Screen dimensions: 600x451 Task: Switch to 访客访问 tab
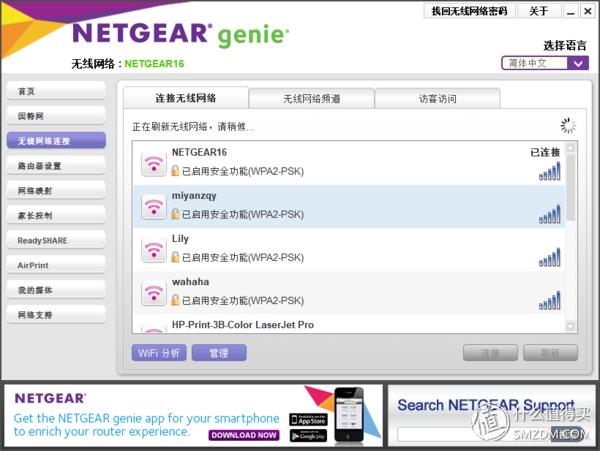pos(437,99)
